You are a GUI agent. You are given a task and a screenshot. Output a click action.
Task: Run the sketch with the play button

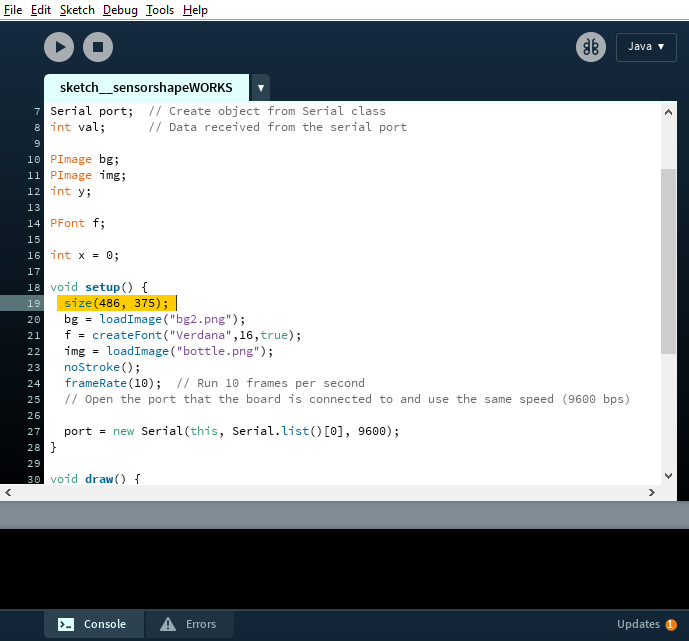coord(59,47)
